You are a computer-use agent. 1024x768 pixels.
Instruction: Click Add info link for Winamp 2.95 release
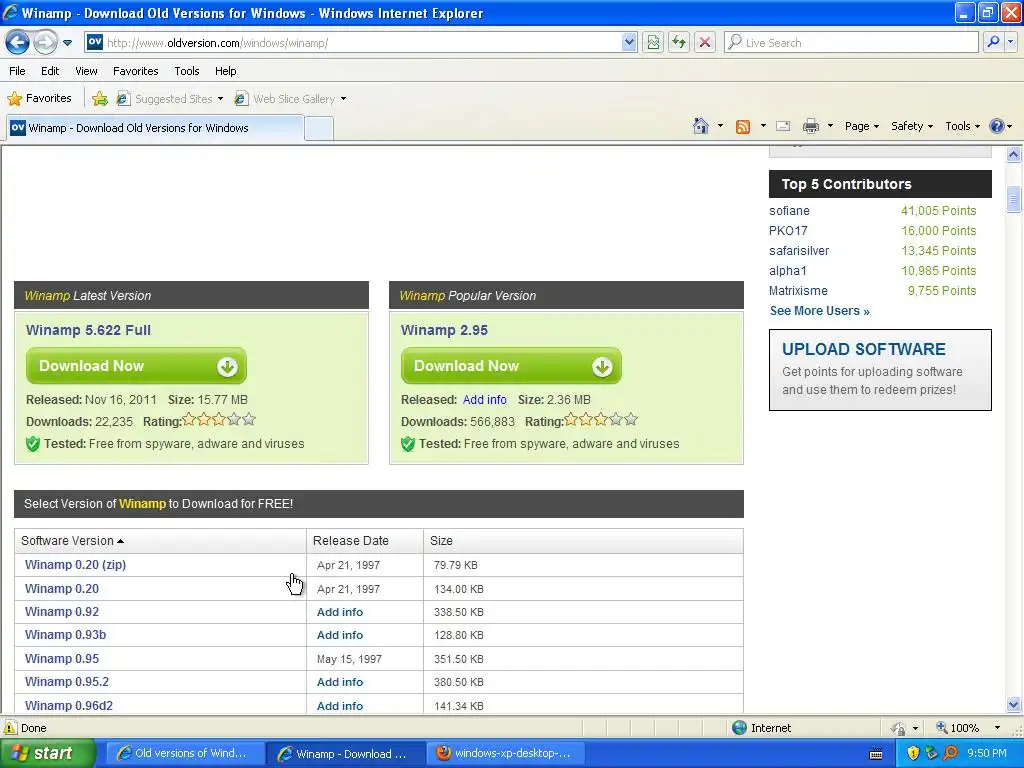click(485, 400)
